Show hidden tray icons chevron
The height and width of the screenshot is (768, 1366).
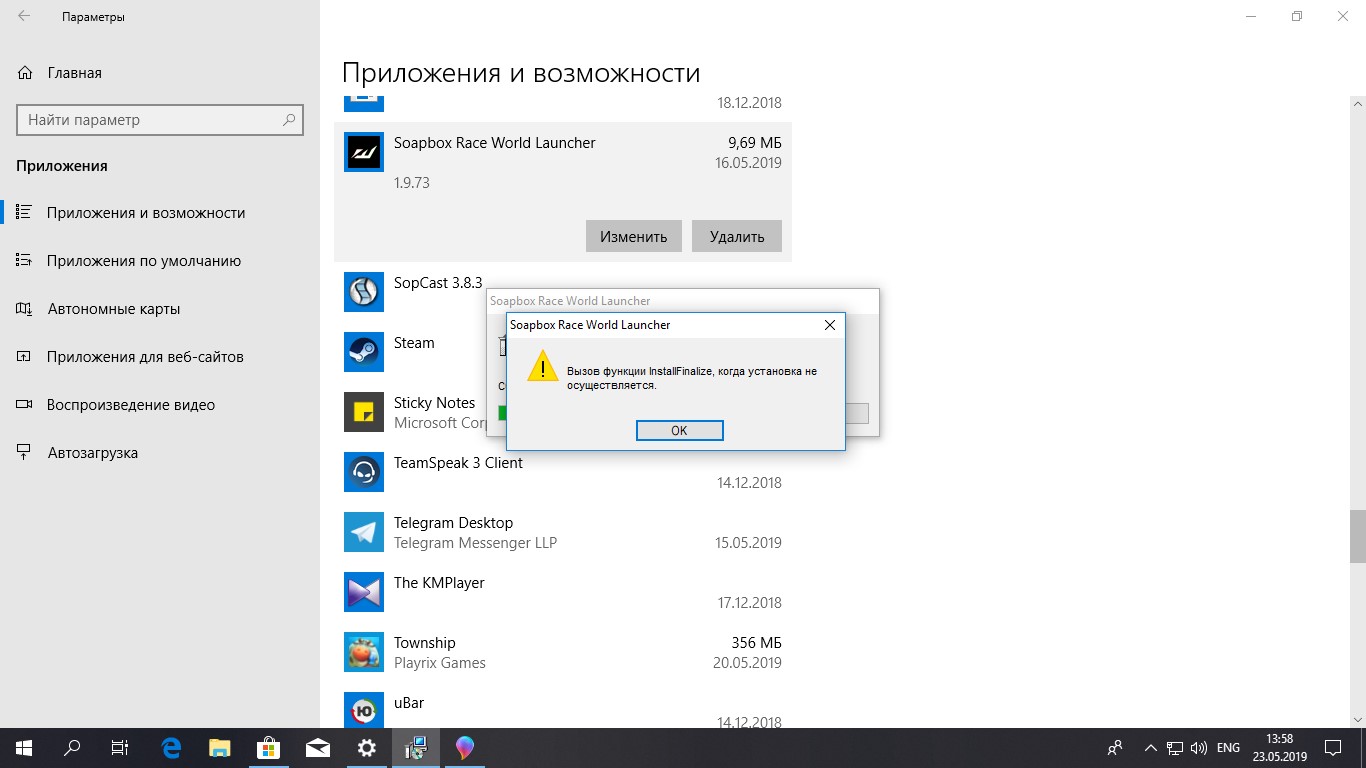pos(1150,747)
